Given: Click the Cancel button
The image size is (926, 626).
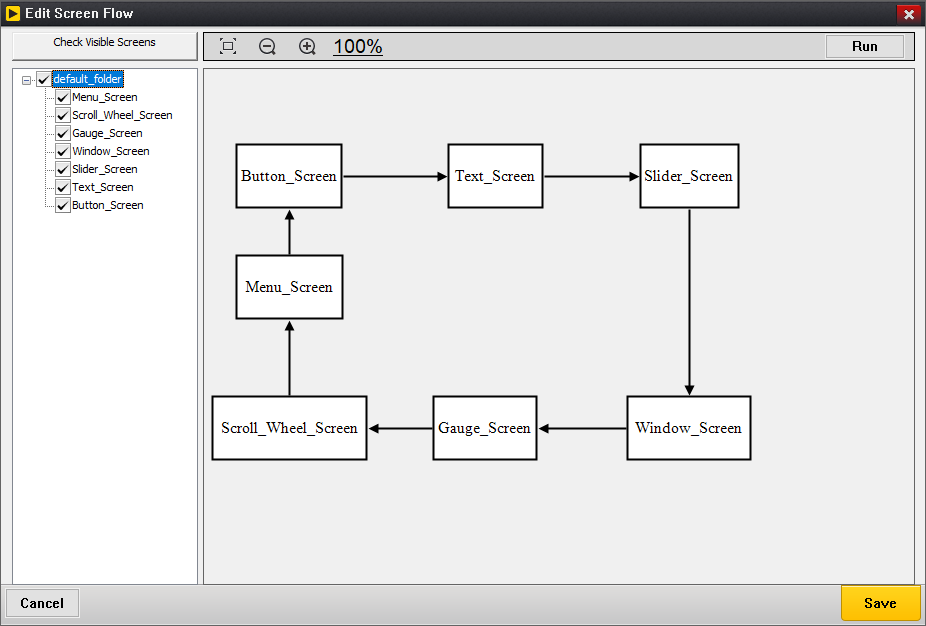Looking at the screenshot, I should click(x=42, y=603).
